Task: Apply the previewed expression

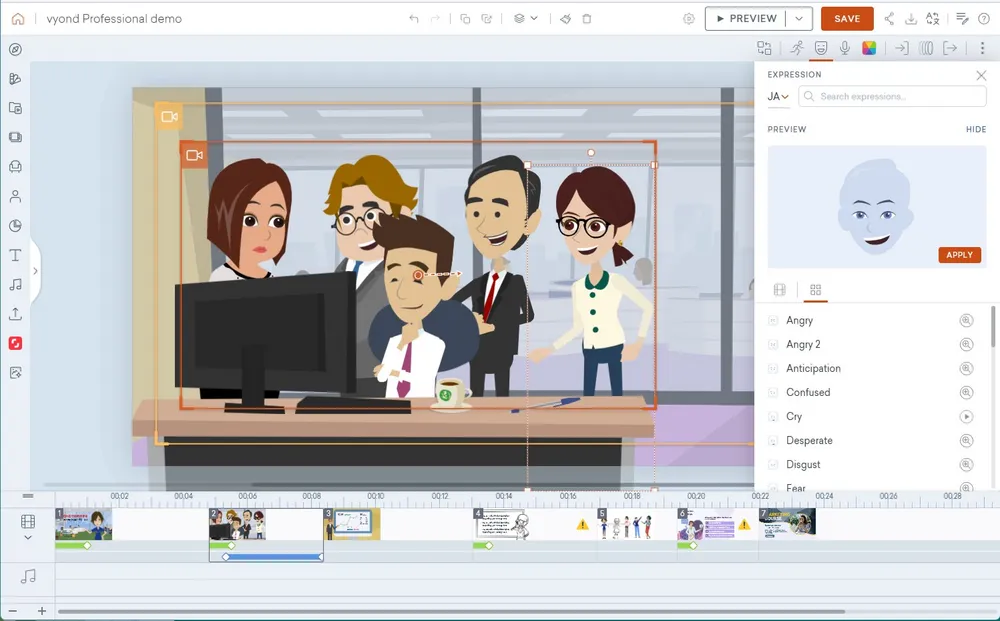Action: click(x=959, y=255)
